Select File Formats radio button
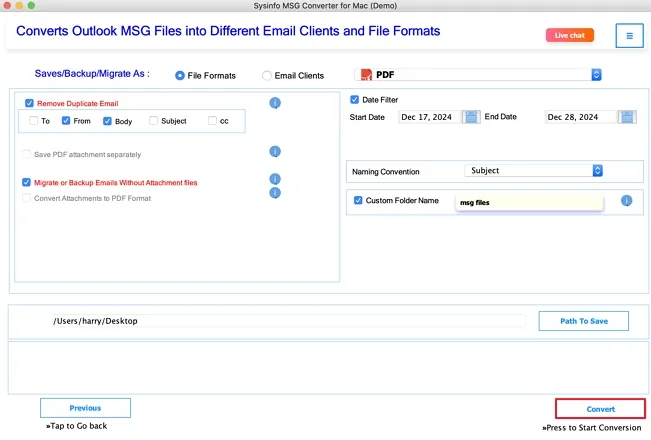The image size is (651, 440). (x=179, y=76)
